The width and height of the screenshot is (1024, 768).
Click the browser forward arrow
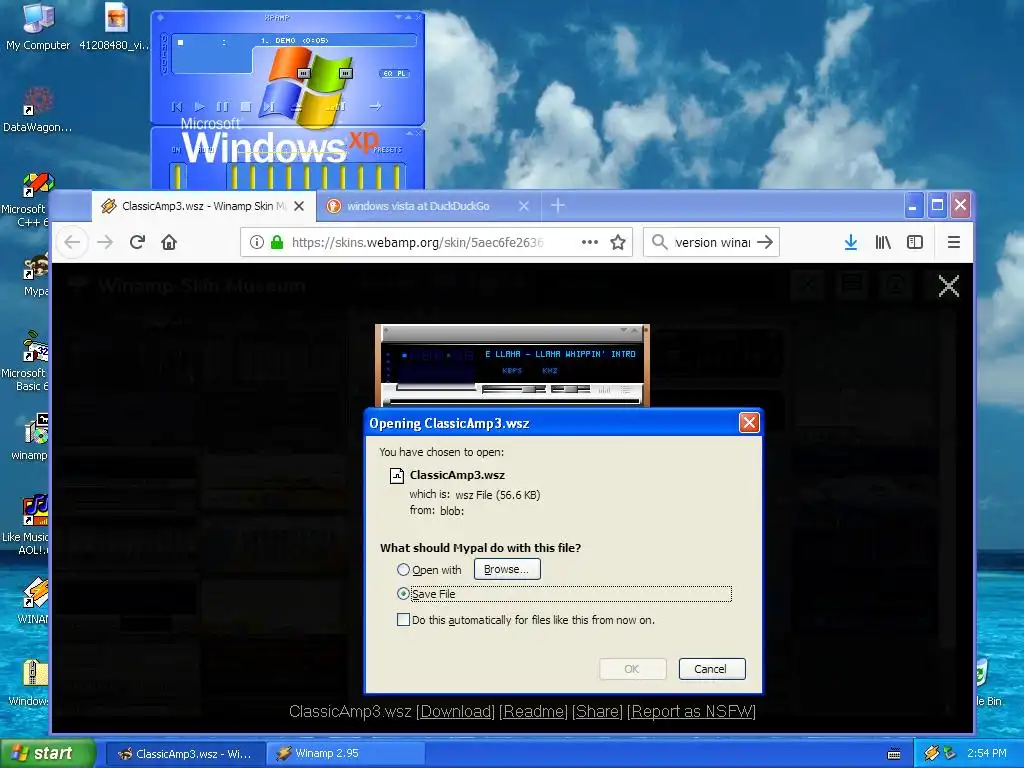pyautogui.click(x=105, y=242)
